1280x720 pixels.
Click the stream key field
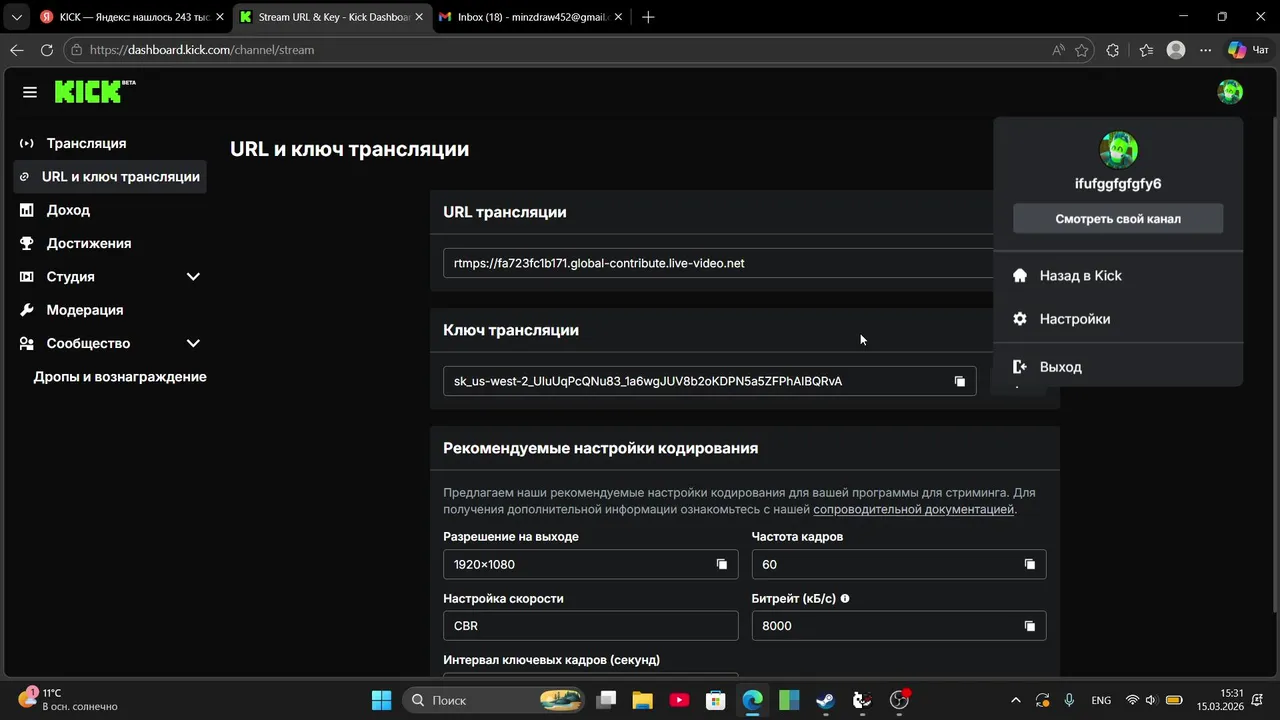point(709,381)
